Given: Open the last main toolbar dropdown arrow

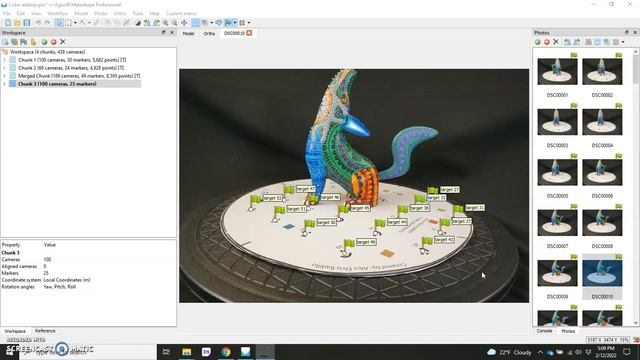Looking at the screenshot, I should (x=249, y=23).
